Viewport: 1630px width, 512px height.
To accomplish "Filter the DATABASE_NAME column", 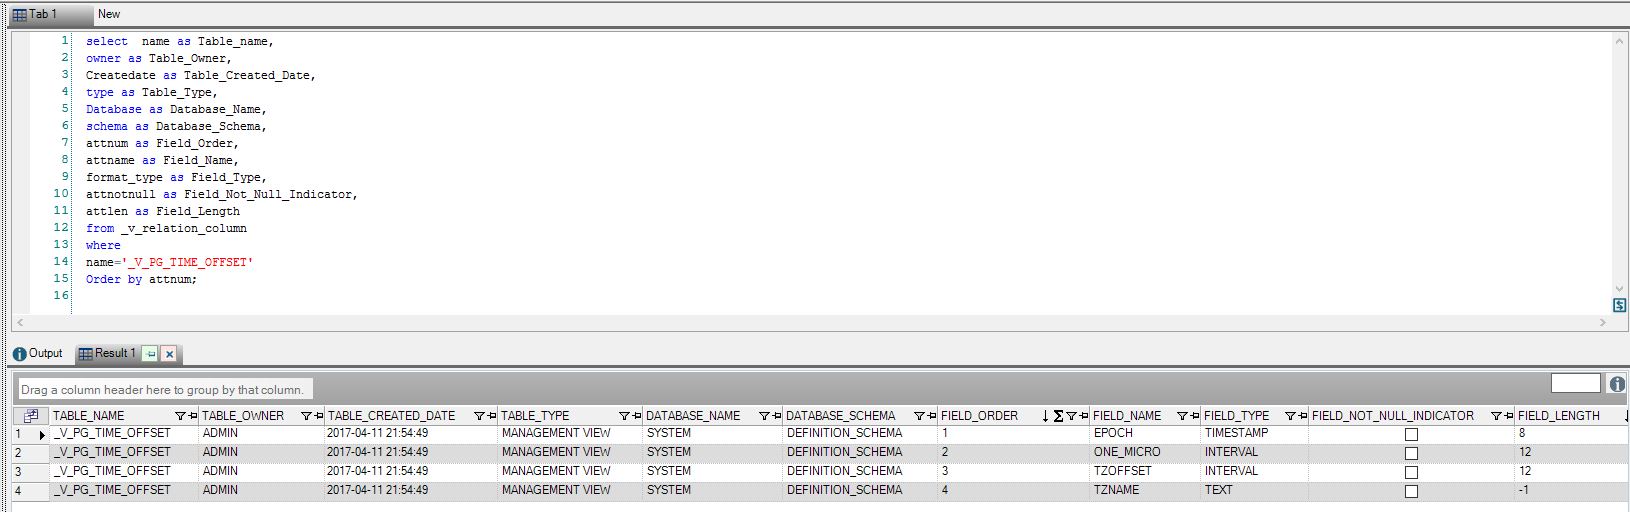I will tap(764, 416).
